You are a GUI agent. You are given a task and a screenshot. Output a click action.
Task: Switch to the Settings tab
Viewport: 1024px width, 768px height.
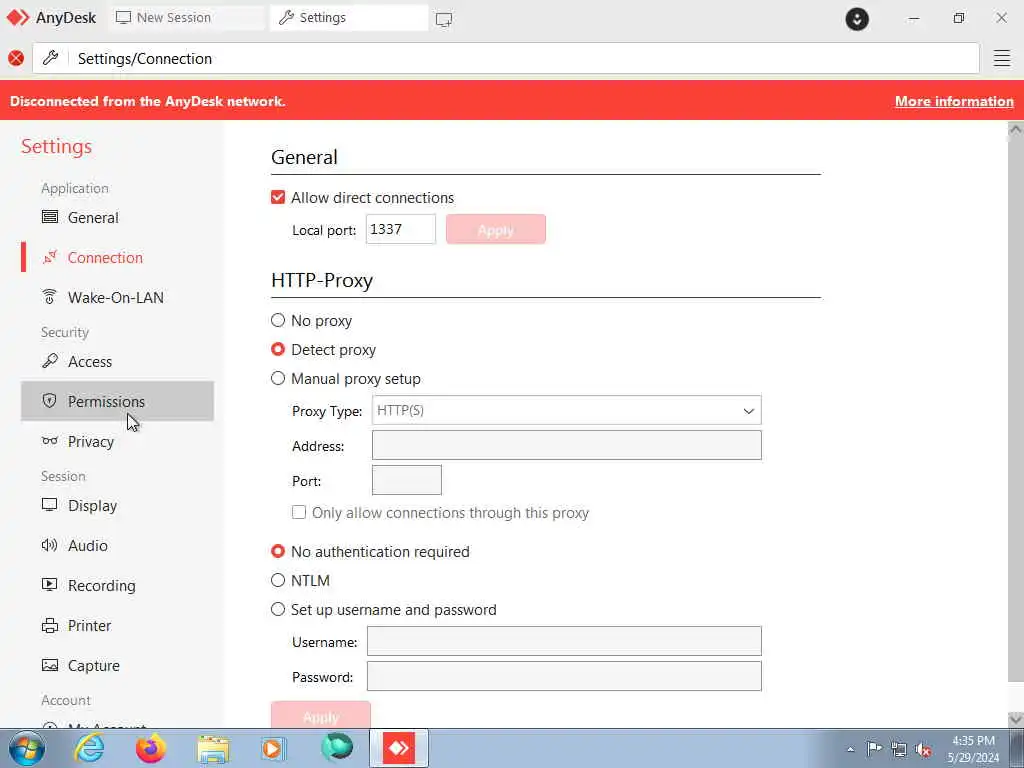point(349,18)
